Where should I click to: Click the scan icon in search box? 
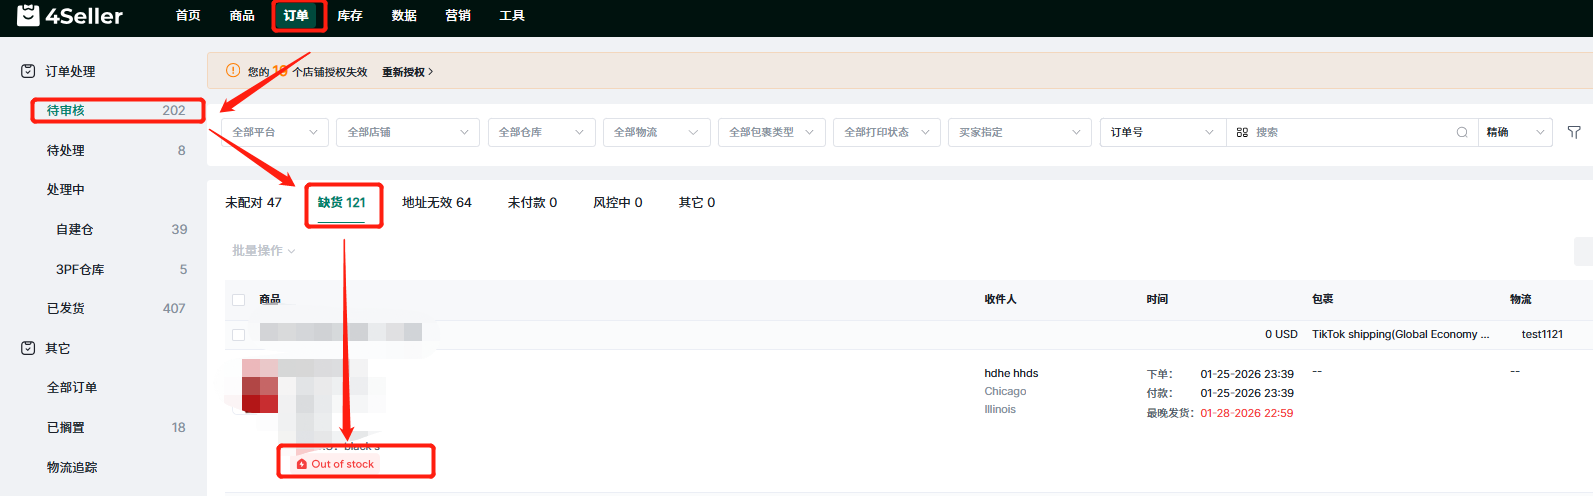[x=1242, y=132]
